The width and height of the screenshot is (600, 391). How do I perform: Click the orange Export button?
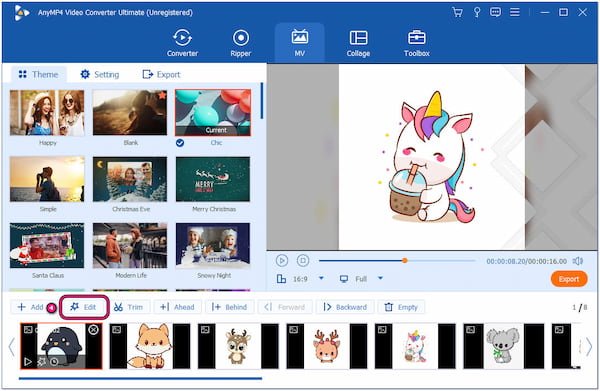click(x=569, y=279)
